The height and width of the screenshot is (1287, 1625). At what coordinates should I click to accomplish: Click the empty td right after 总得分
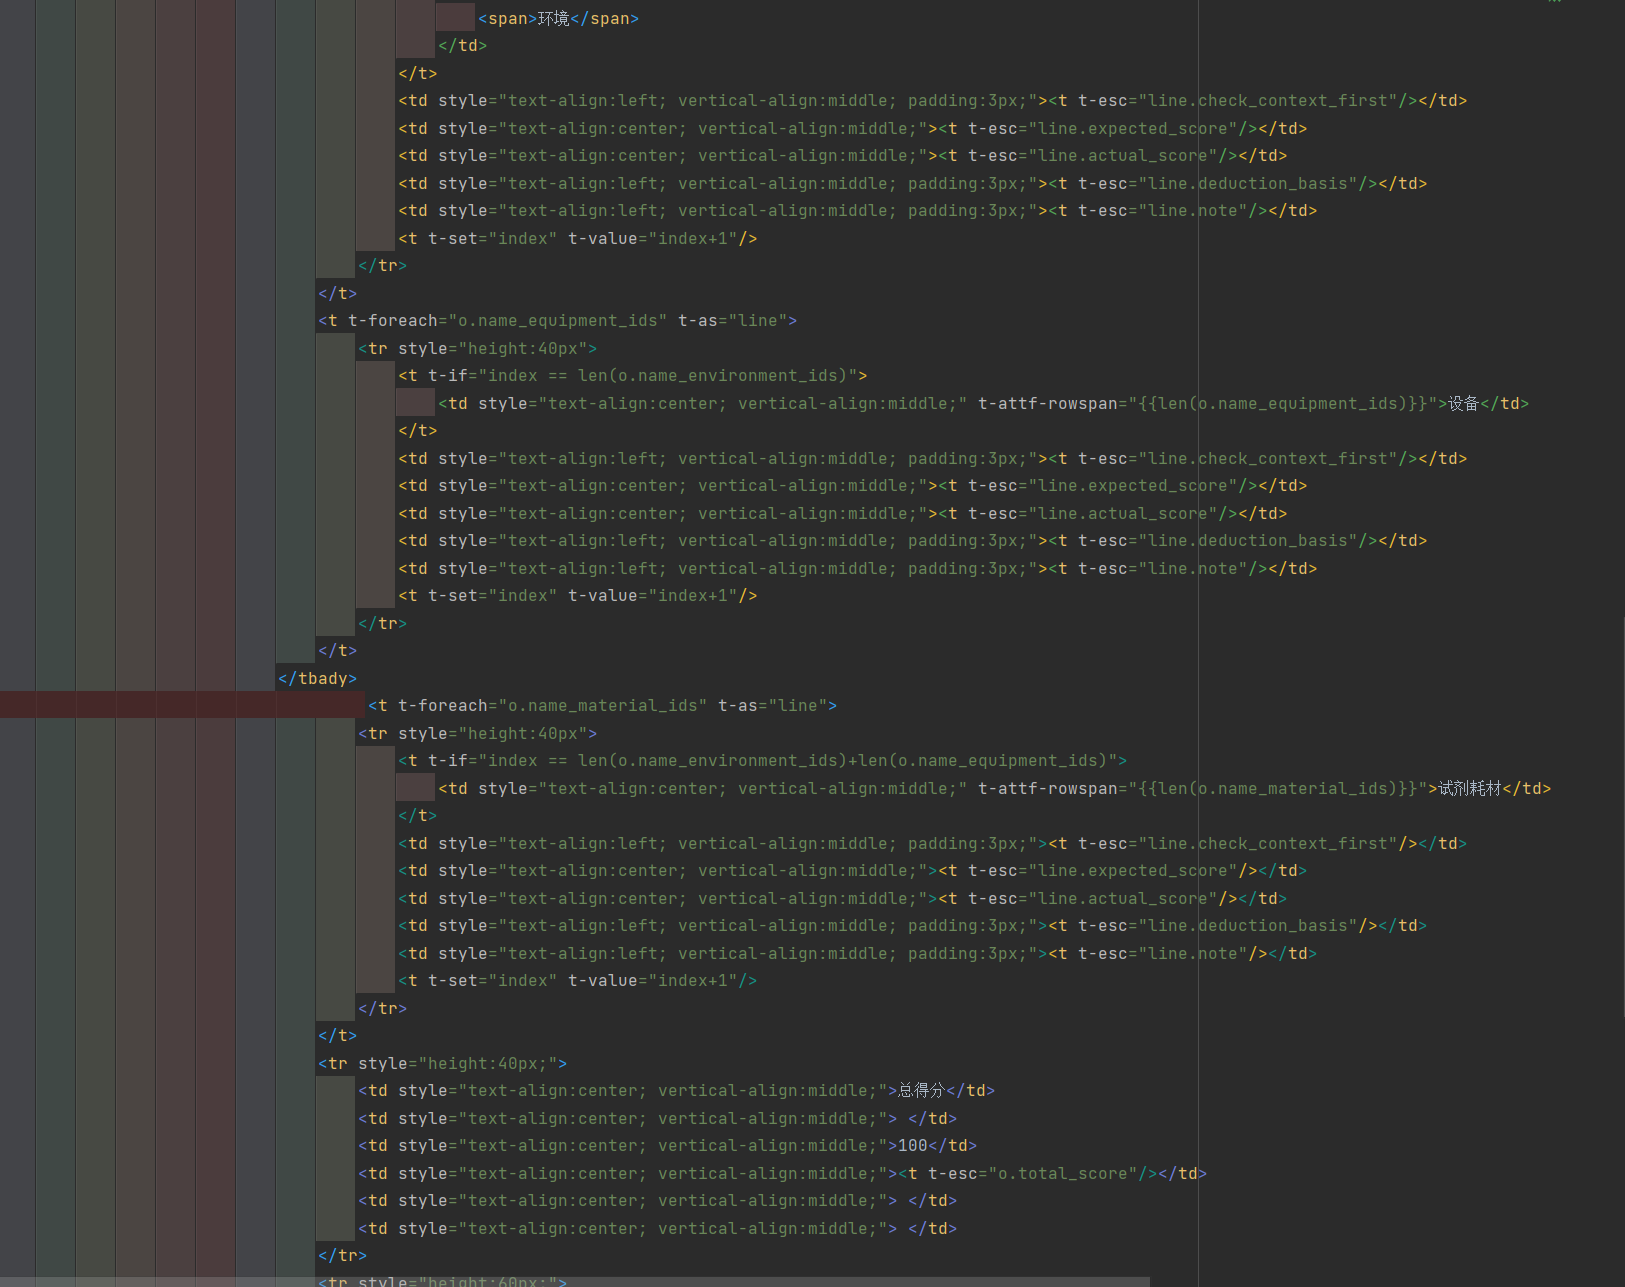[x=658, y=1119]
